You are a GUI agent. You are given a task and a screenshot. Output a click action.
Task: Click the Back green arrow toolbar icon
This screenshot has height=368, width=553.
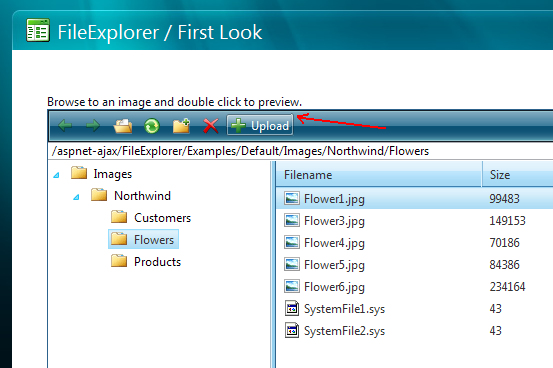click(65, 126)
